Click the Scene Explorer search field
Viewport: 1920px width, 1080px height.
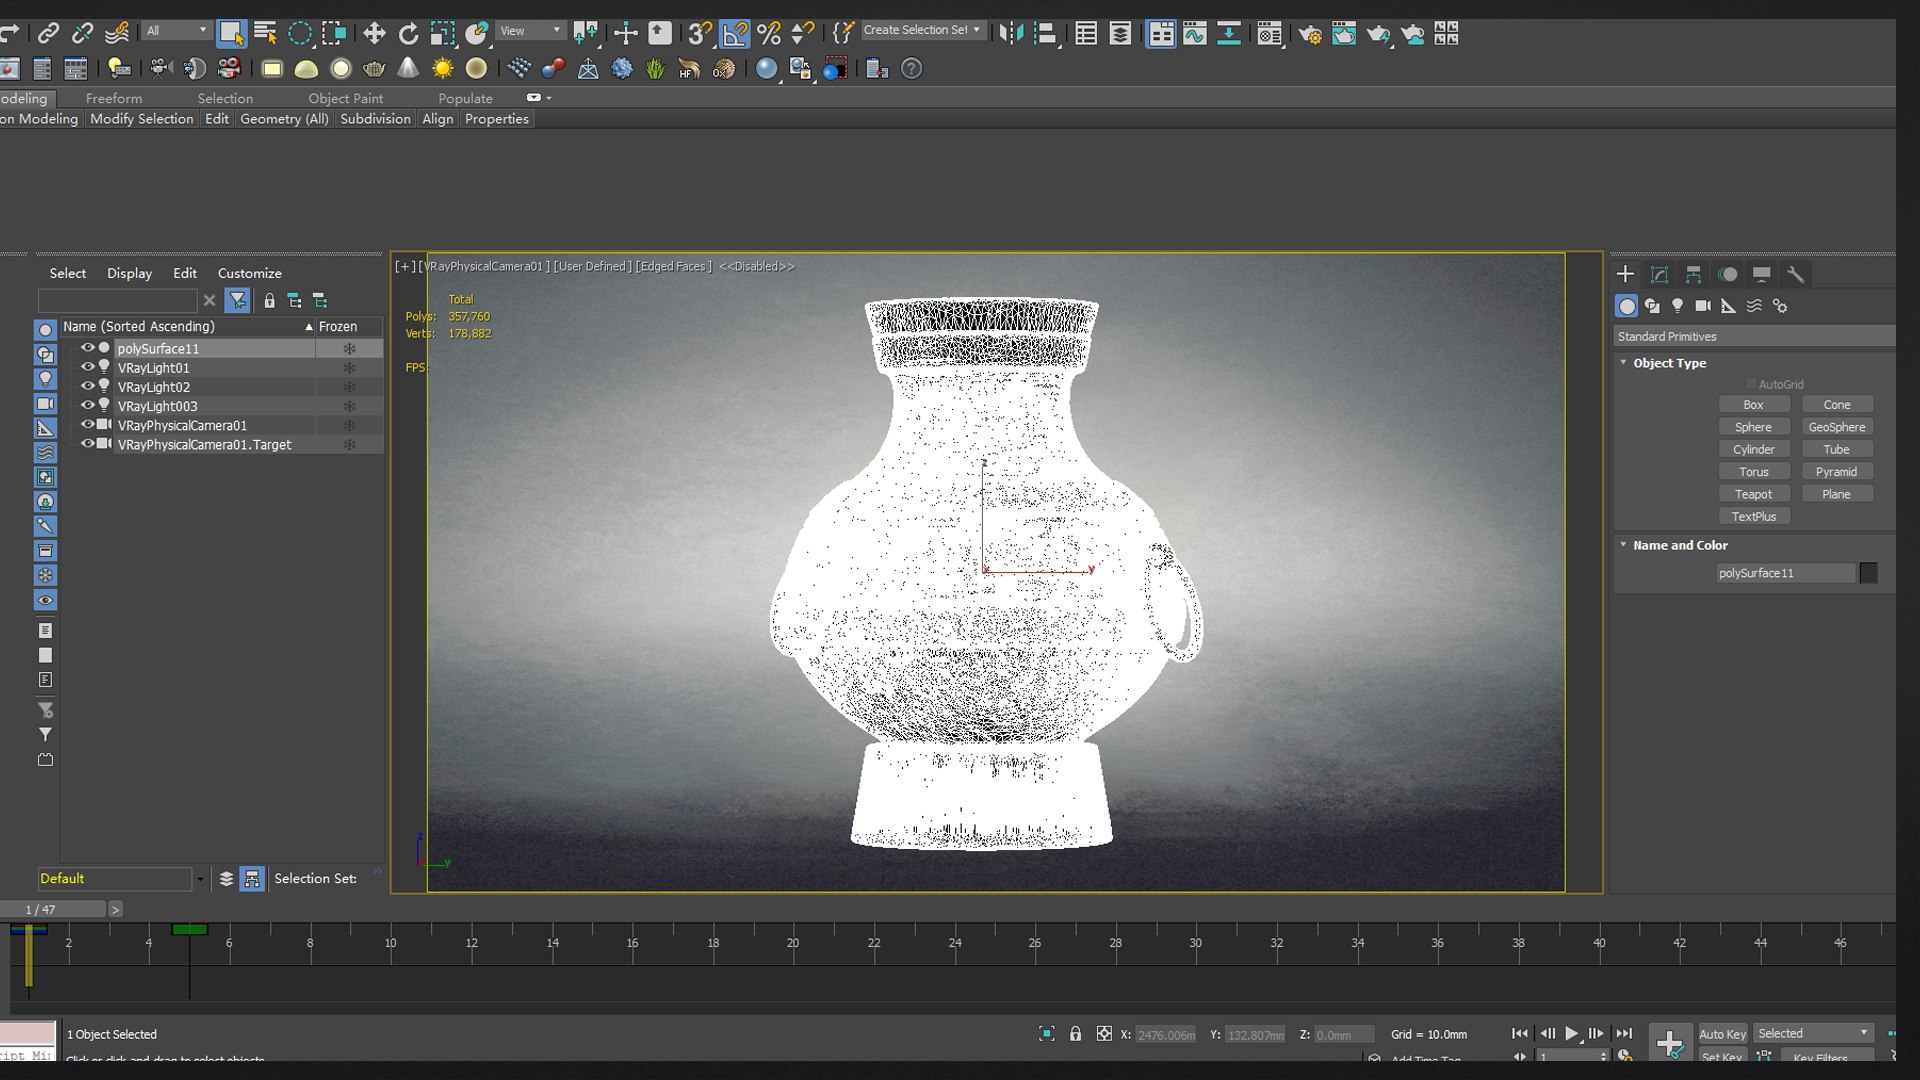tap(117, 300)
